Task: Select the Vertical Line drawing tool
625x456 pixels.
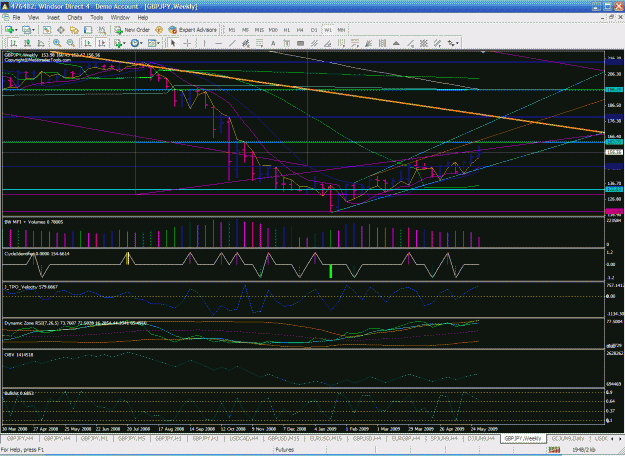Action: 204,43
